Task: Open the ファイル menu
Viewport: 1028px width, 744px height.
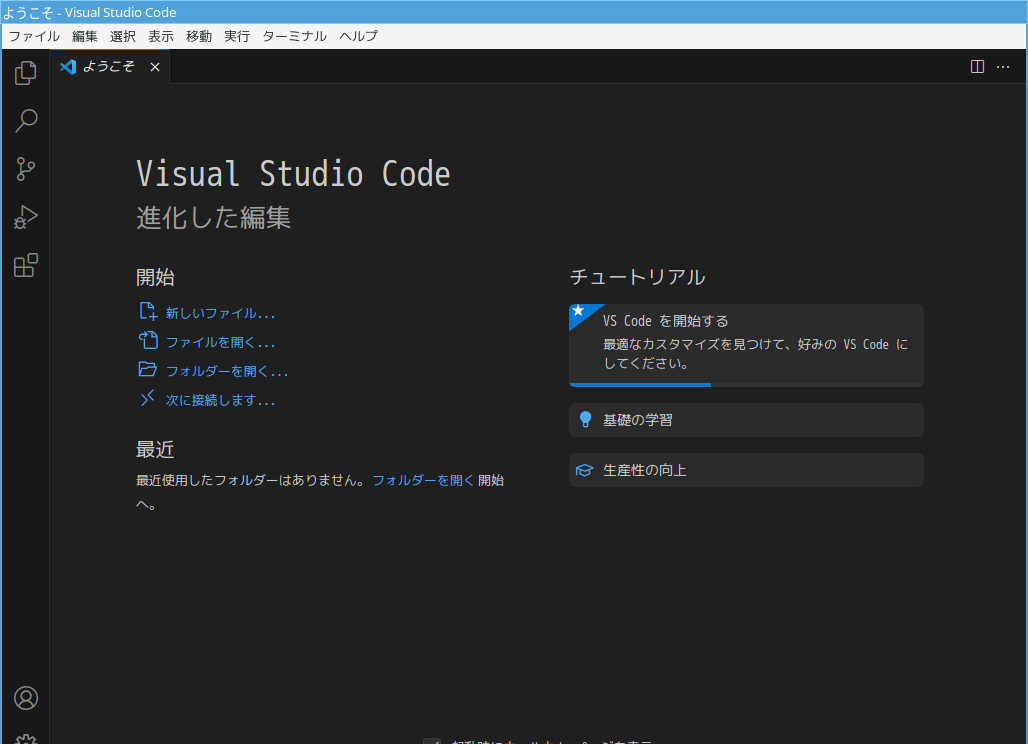Action: pyautogui.click(x=34, y=36)
